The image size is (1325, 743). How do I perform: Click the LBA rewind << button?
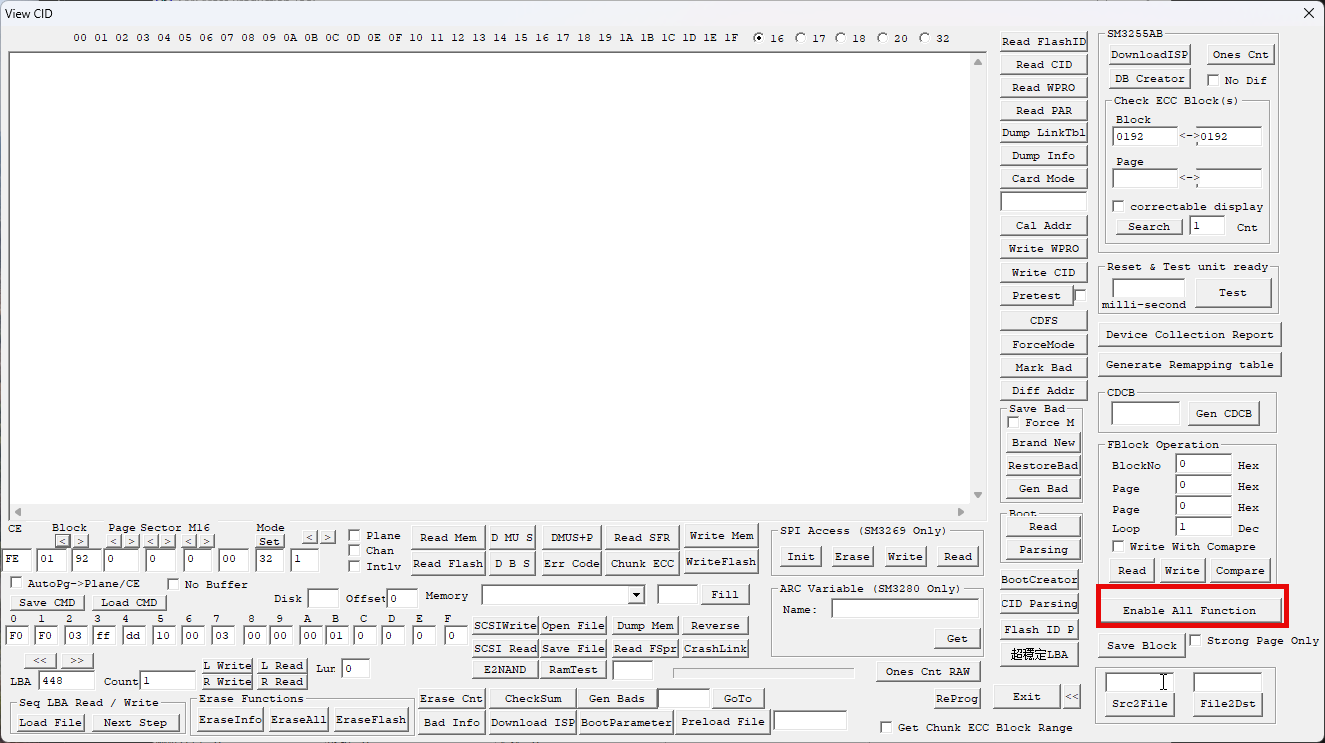pos(39,660)
